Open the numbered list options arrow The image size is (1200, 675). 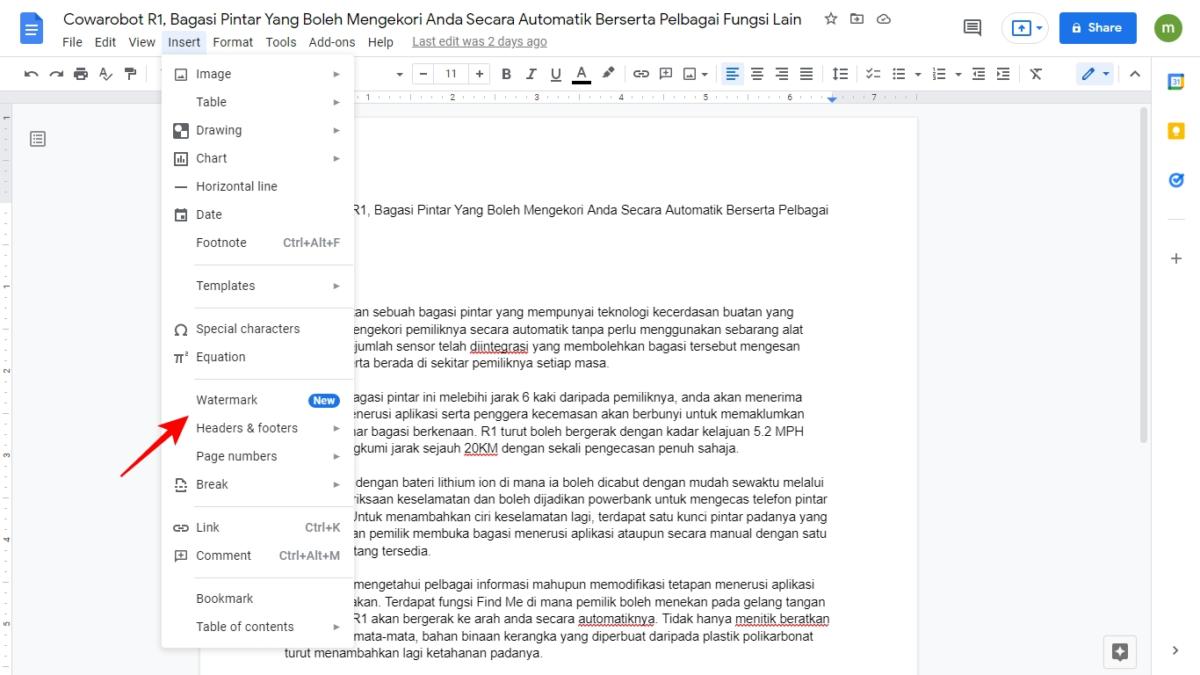(958, 74)
